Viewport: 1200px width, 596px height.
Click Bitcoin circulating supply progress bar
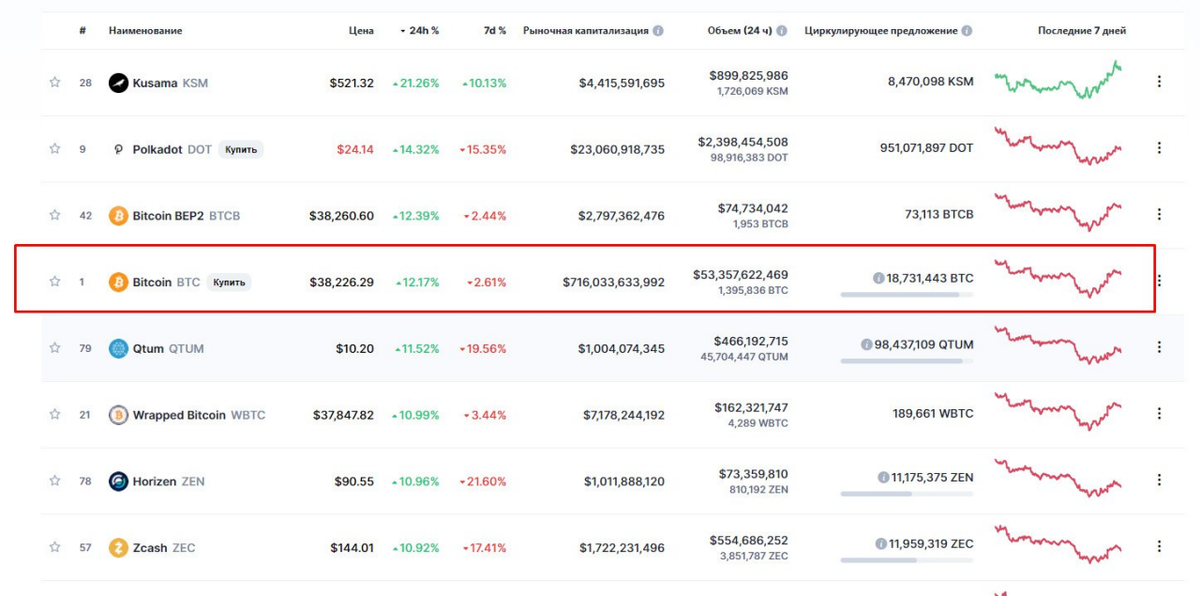pos(907,295)
